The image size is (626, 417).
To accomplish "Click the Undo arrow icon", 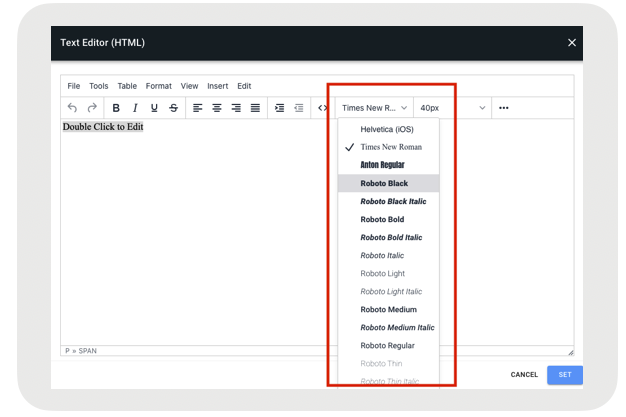I will [x=72, y=108].
